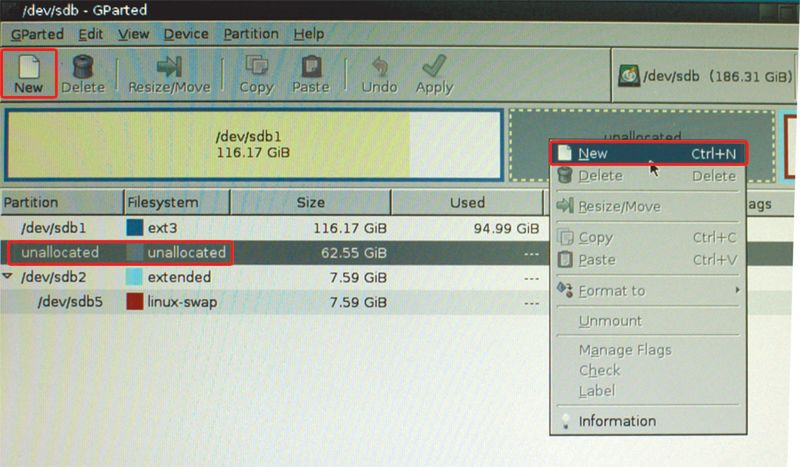The width and height of the screenshot is (800, 467).
Task: Click the Format to icon in the menu
Action: click(x=565, y=289)
